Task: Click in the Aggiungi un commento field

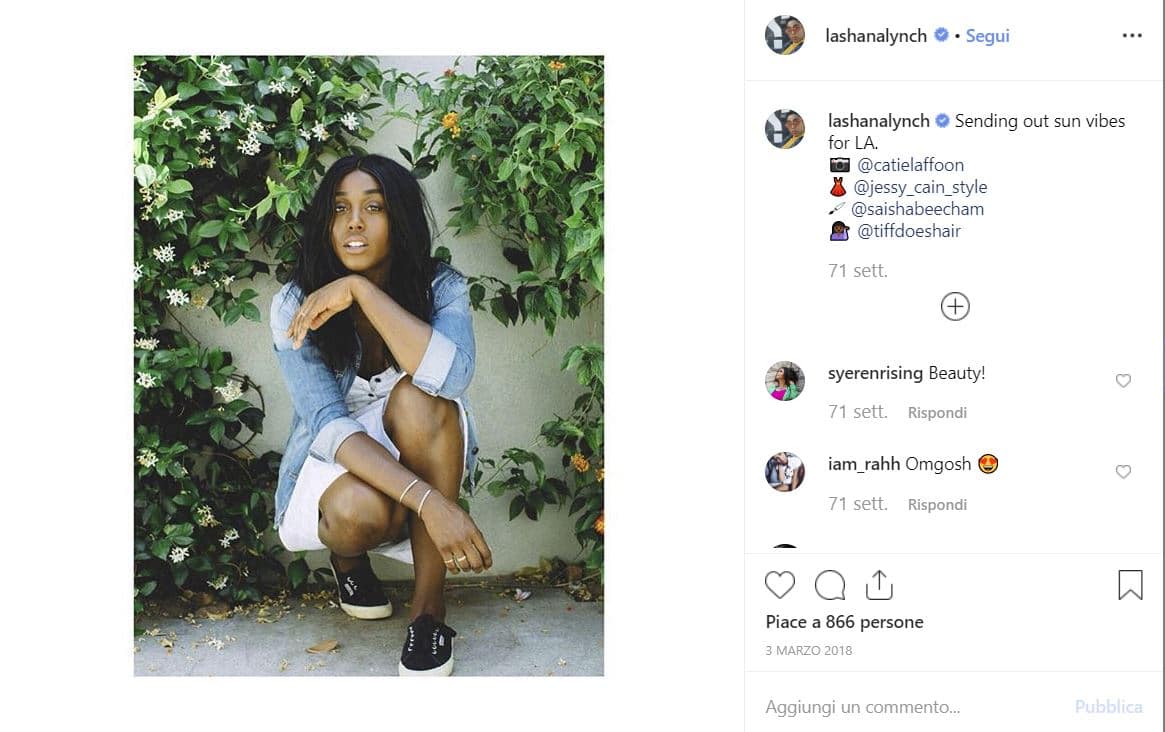Action: coord(900,707)
